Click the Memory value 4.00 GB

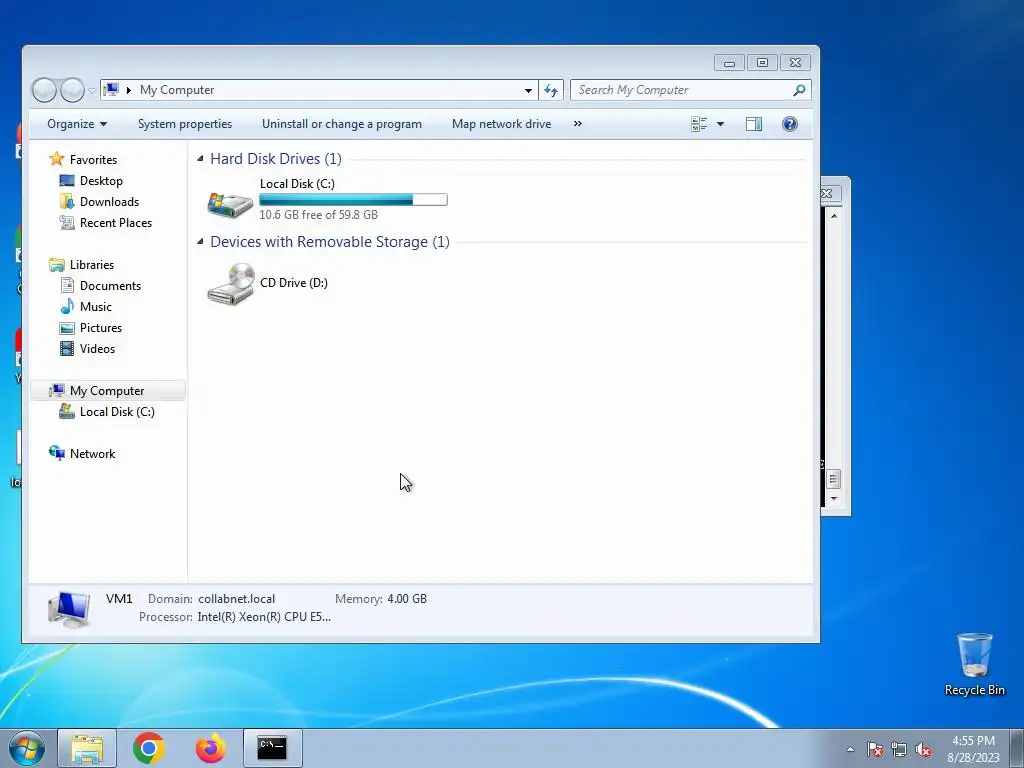tap(407, 599)
